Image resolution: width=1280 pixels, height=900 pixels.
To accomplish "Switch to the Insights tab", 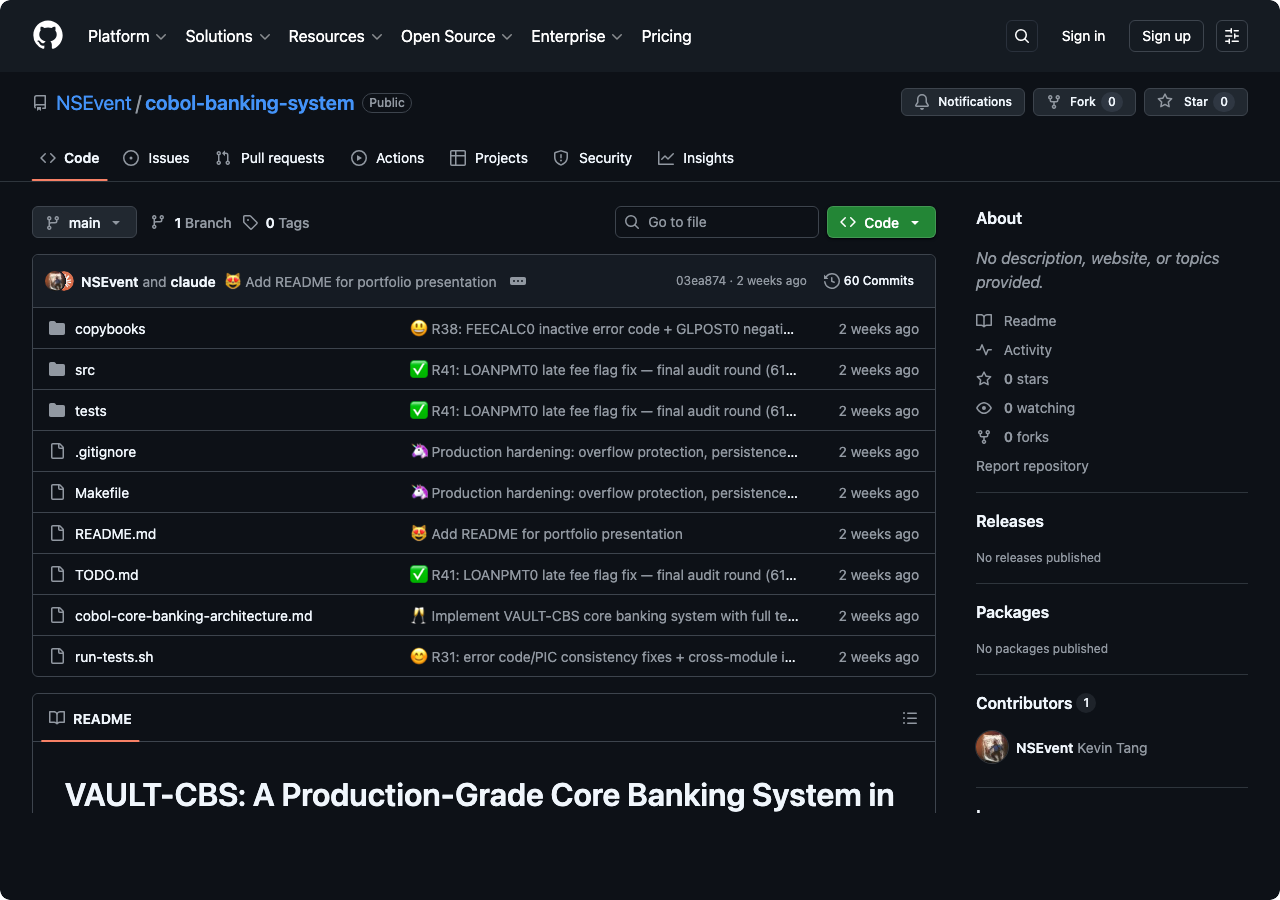I will [x=696, y=158].
